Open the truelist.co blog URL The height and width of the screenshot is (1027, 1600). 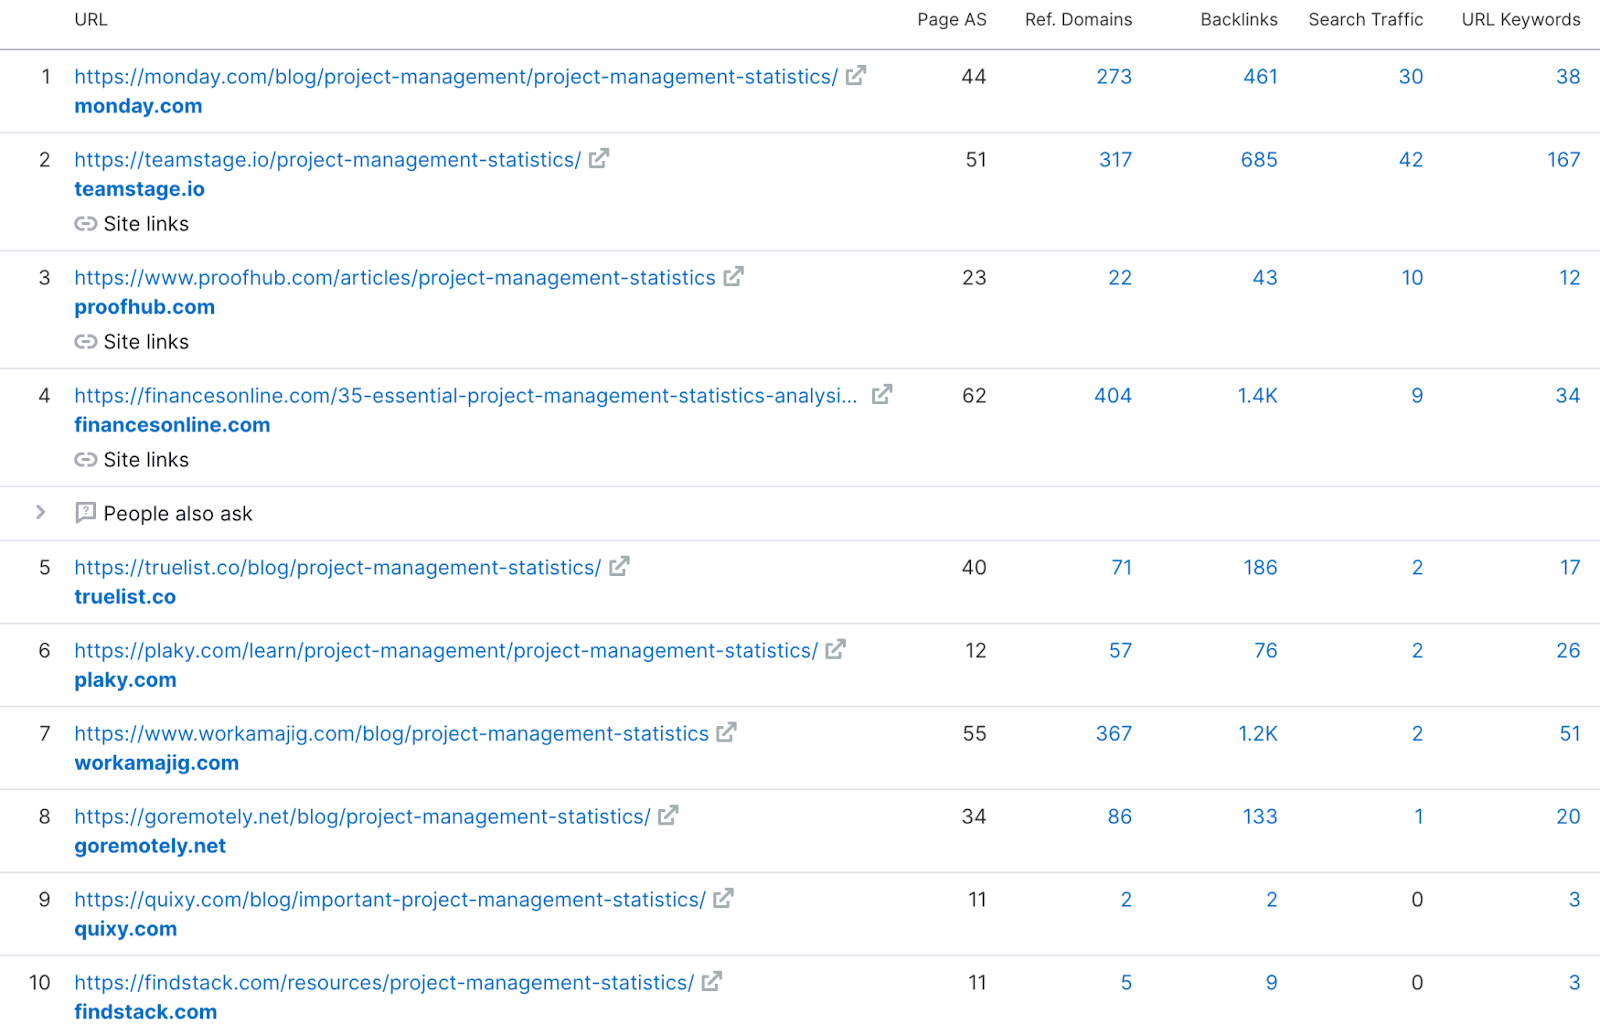click(338, 568)
